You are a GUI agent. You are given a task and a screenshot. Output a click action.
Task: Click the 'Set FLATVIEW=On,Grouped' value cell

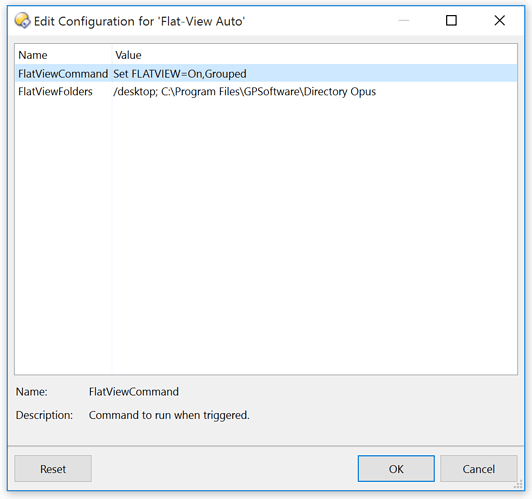pyautogui.click(x=180, y=74)
